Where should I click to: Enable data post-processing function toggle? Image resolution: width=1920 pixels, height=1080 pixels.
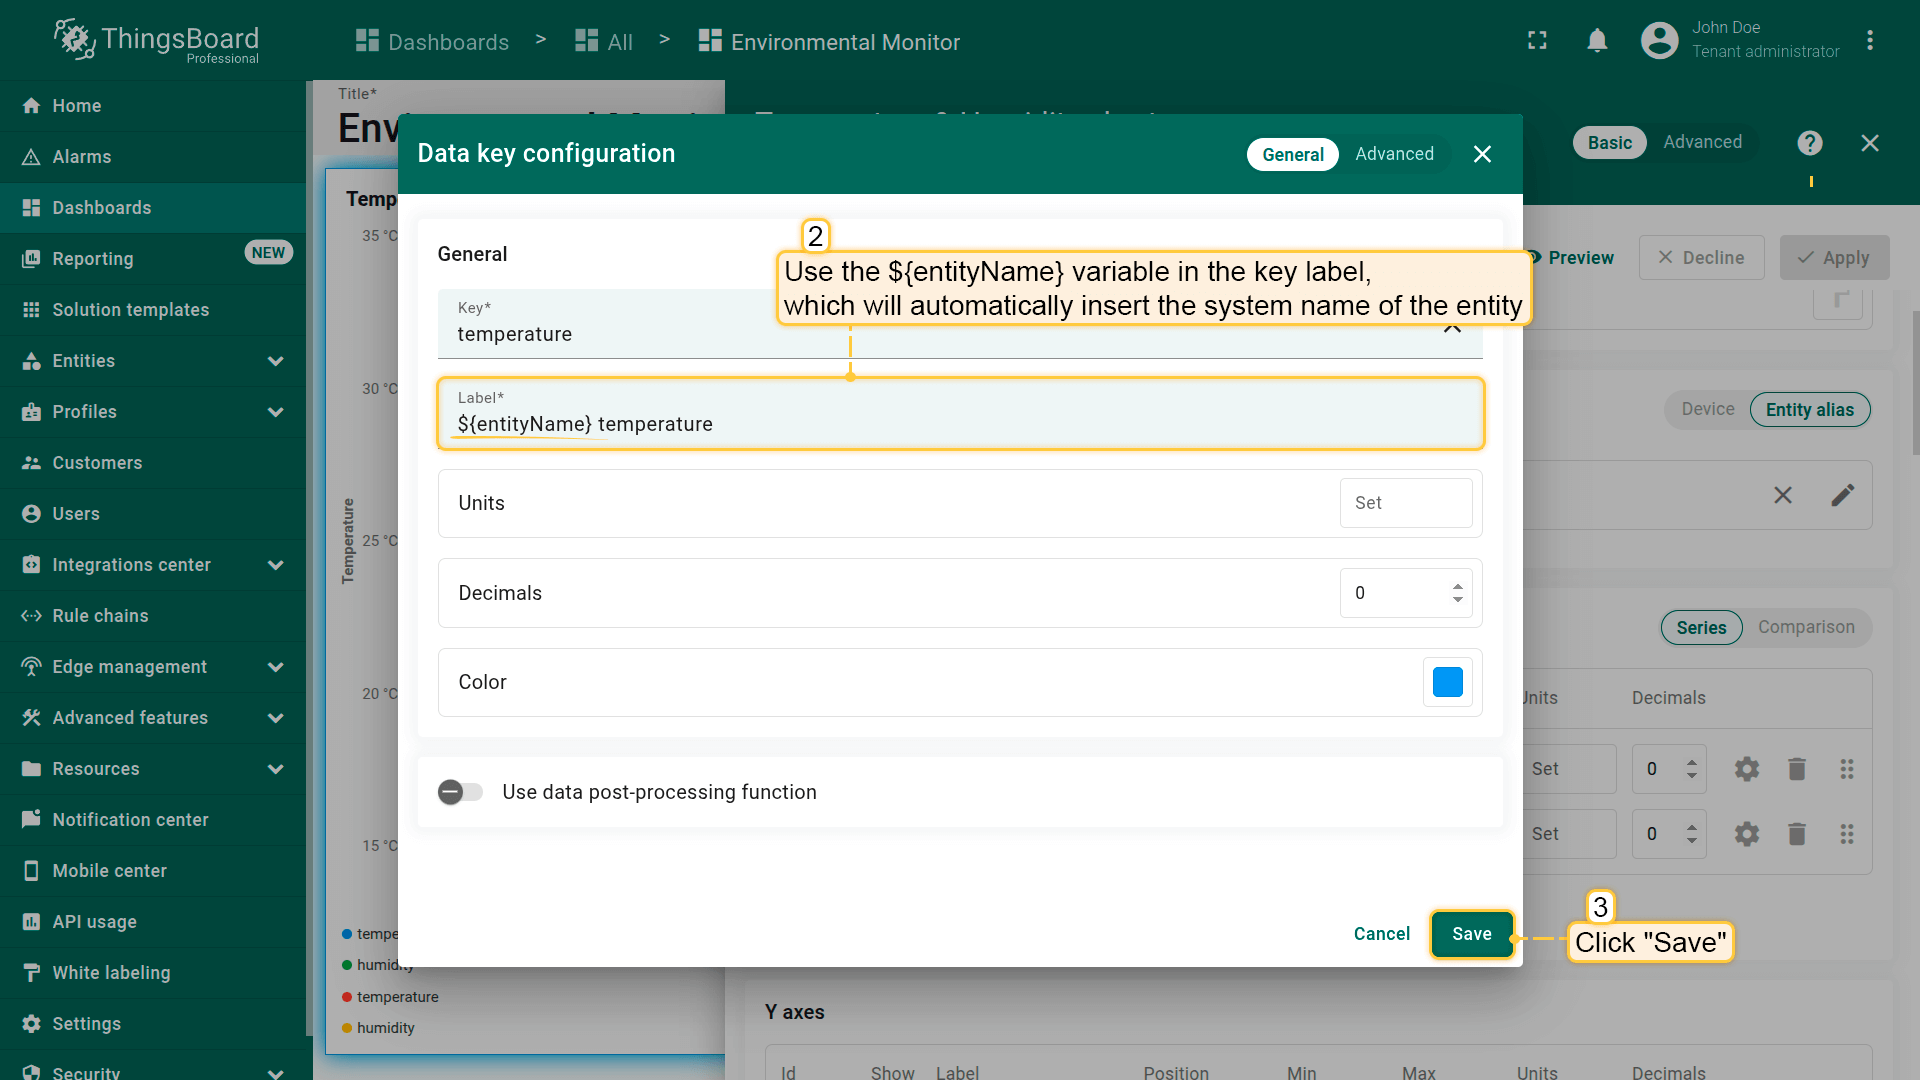click(460, 792)
